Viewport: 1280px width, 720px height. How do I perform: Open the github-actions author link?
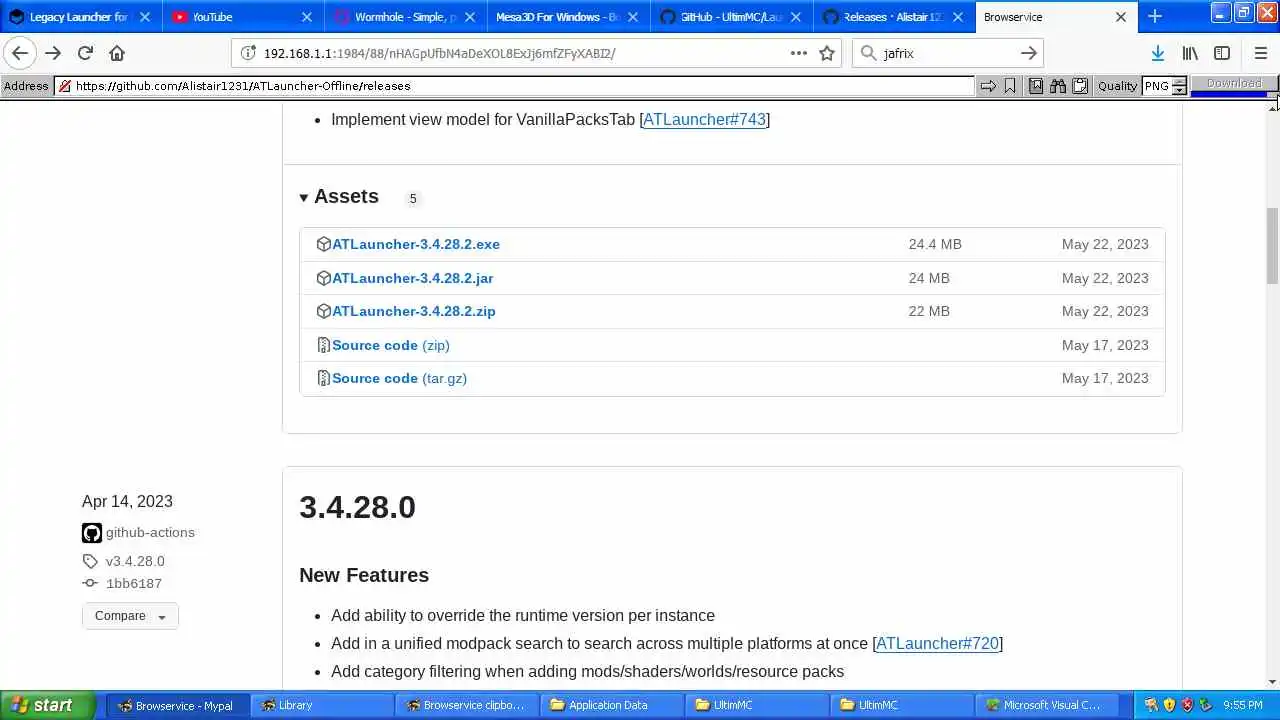[150, 533]
